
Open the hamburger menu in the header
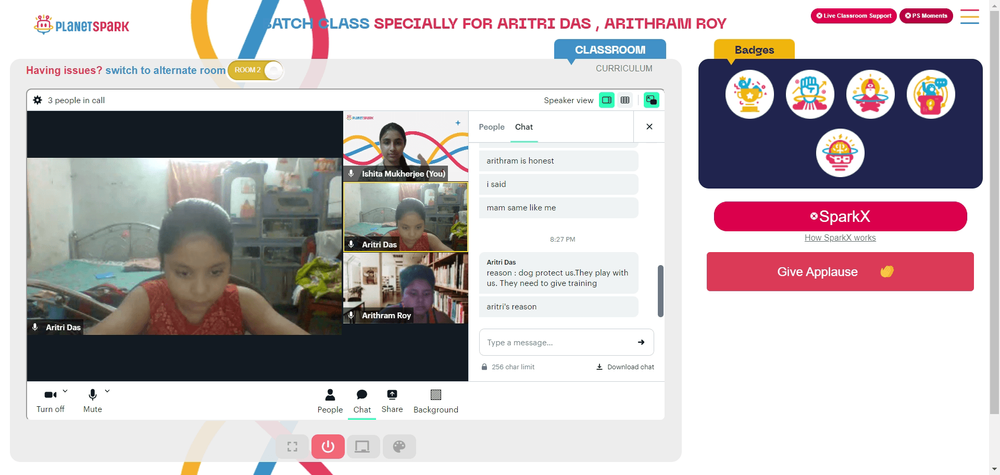pos(969,17)
